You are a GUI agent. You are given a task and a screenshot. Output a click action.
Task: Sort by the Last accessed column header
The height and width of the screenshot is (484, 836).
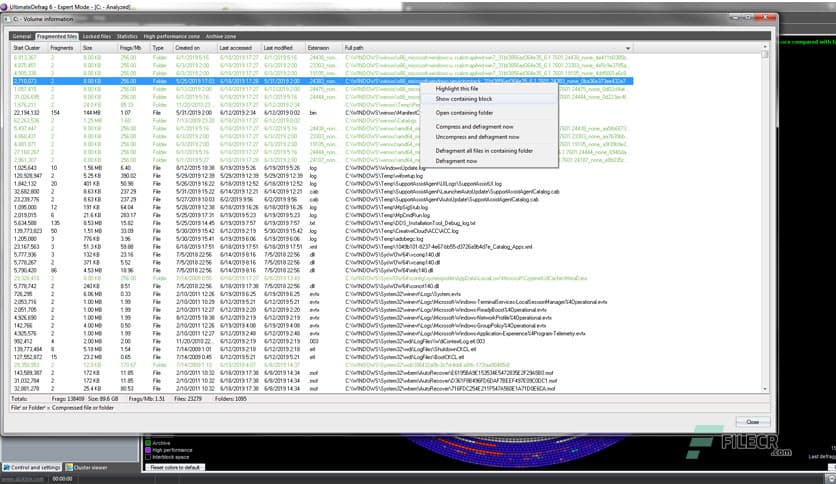pos(239,48)
